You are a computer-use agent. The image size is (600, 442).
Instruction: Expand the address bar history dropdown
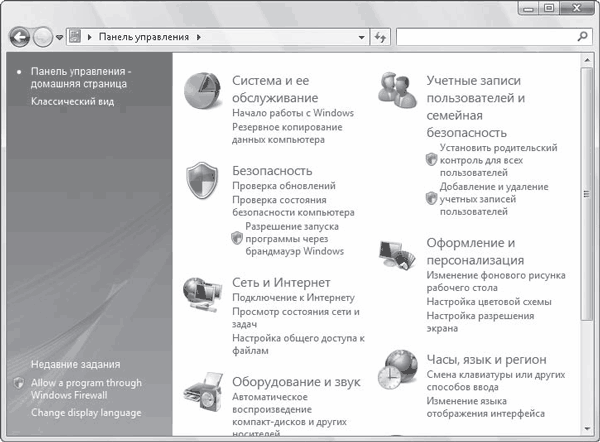(x=361, y=38)
